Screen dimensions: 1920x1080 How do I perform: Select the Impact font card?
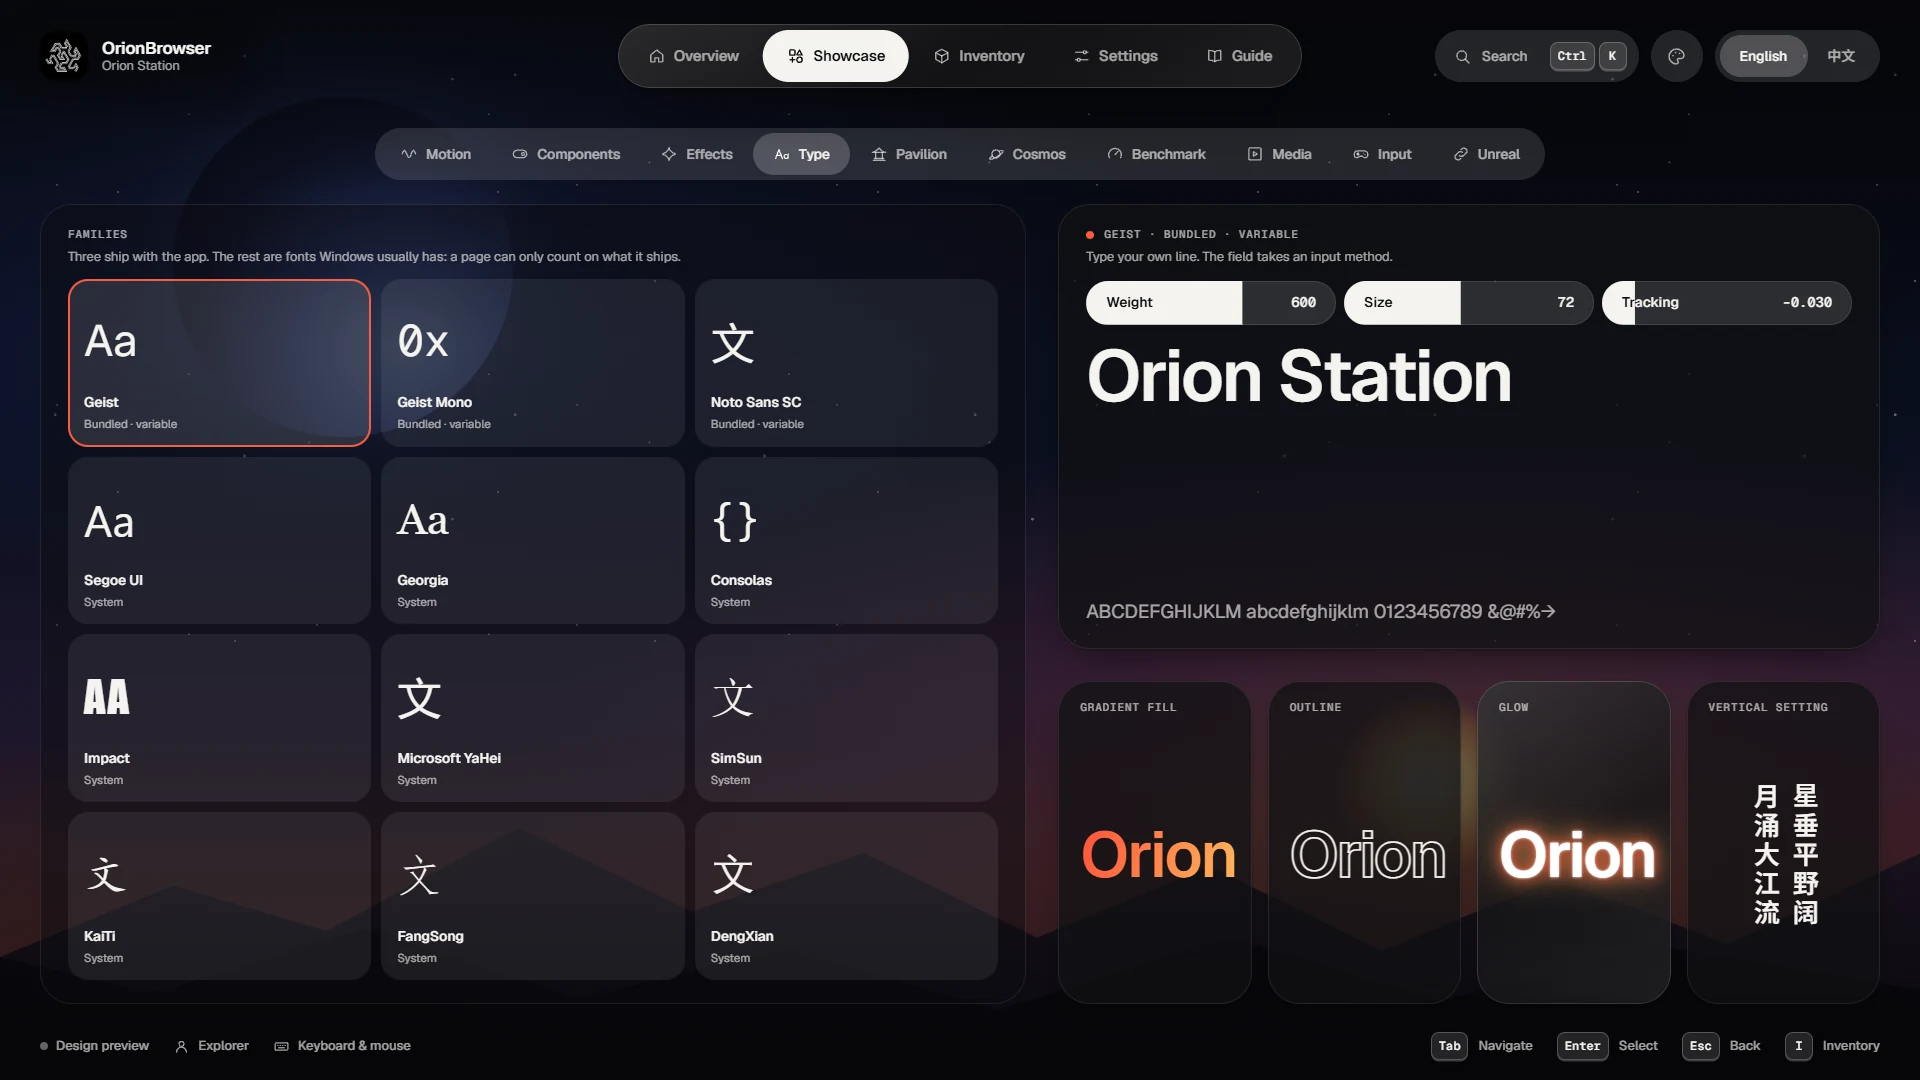[219, 719]
